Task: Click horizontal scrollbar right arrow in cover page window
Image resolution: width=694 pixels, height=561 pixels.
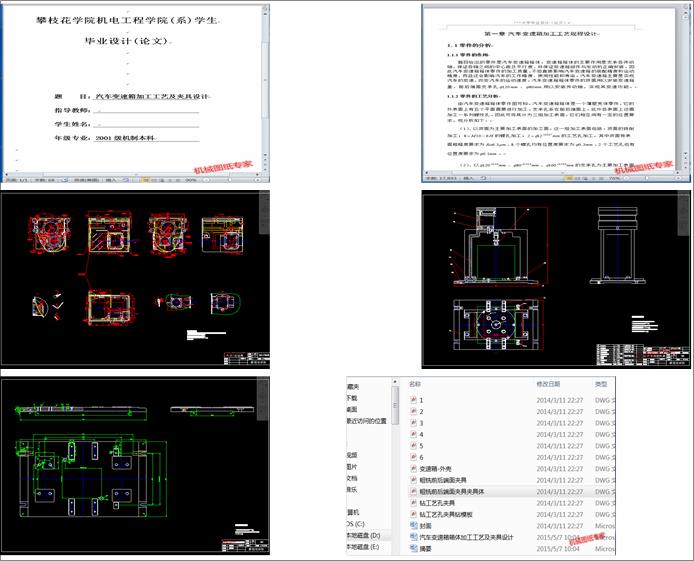Action: click(257, 174)
